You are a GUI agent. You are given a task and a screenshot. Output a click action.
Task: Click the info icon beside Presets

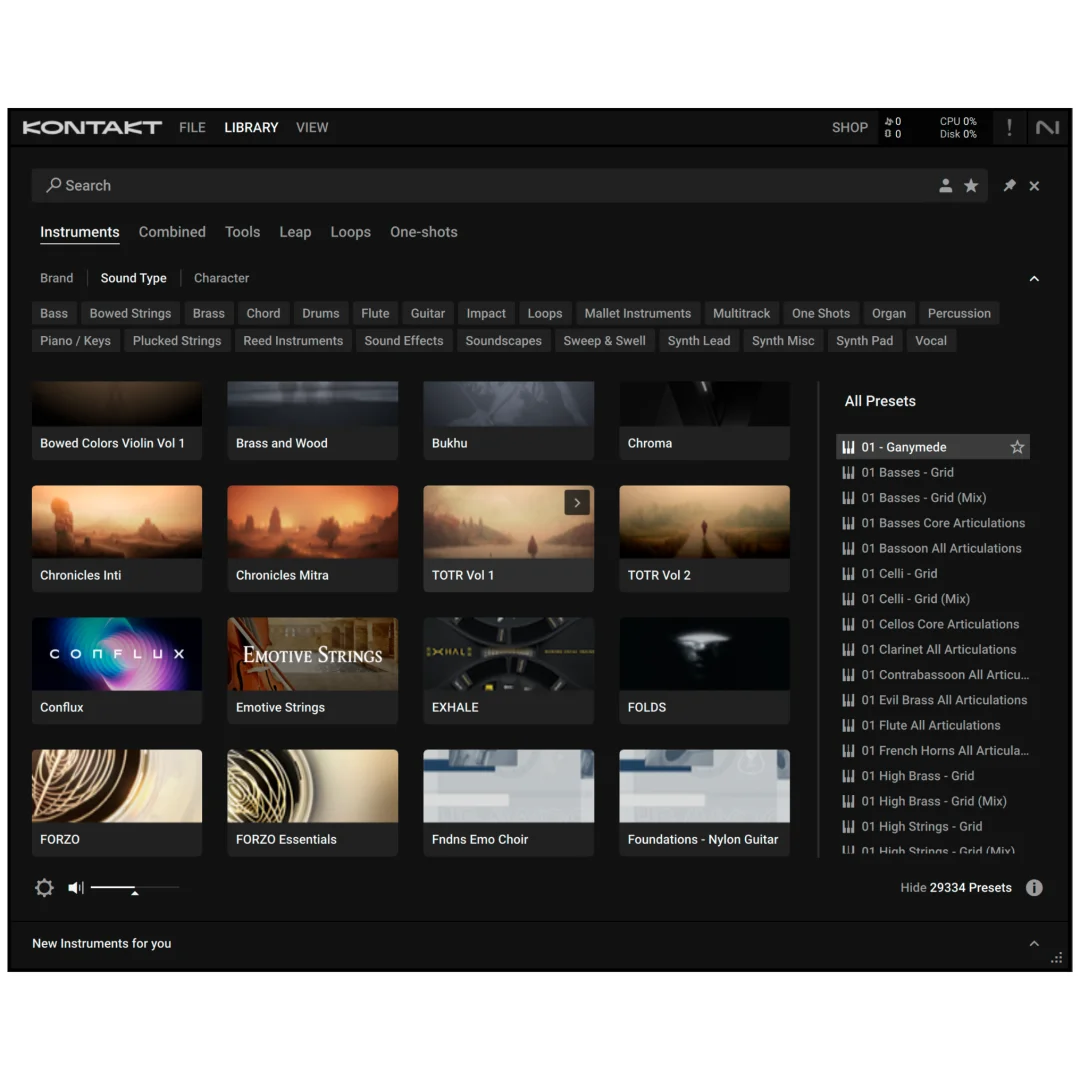[x=1034, y=888]
